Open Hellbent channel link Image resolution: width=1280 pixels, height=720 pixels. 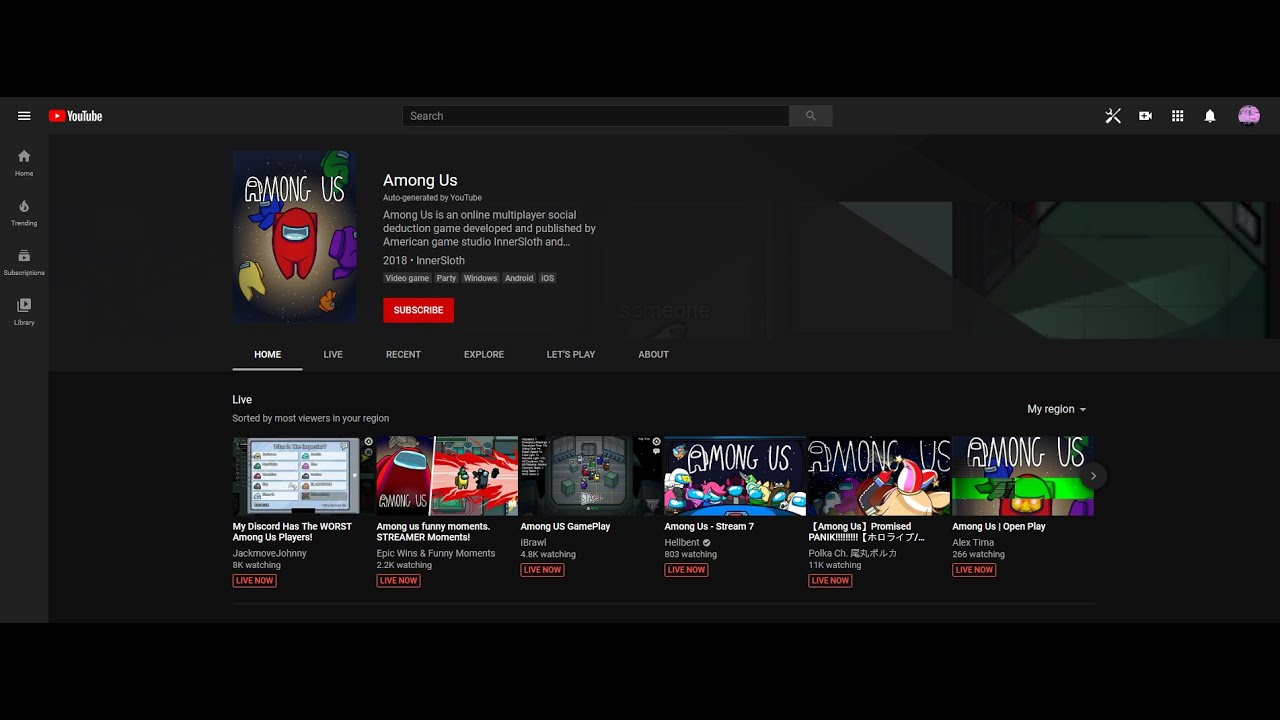[x=682, y=543]
